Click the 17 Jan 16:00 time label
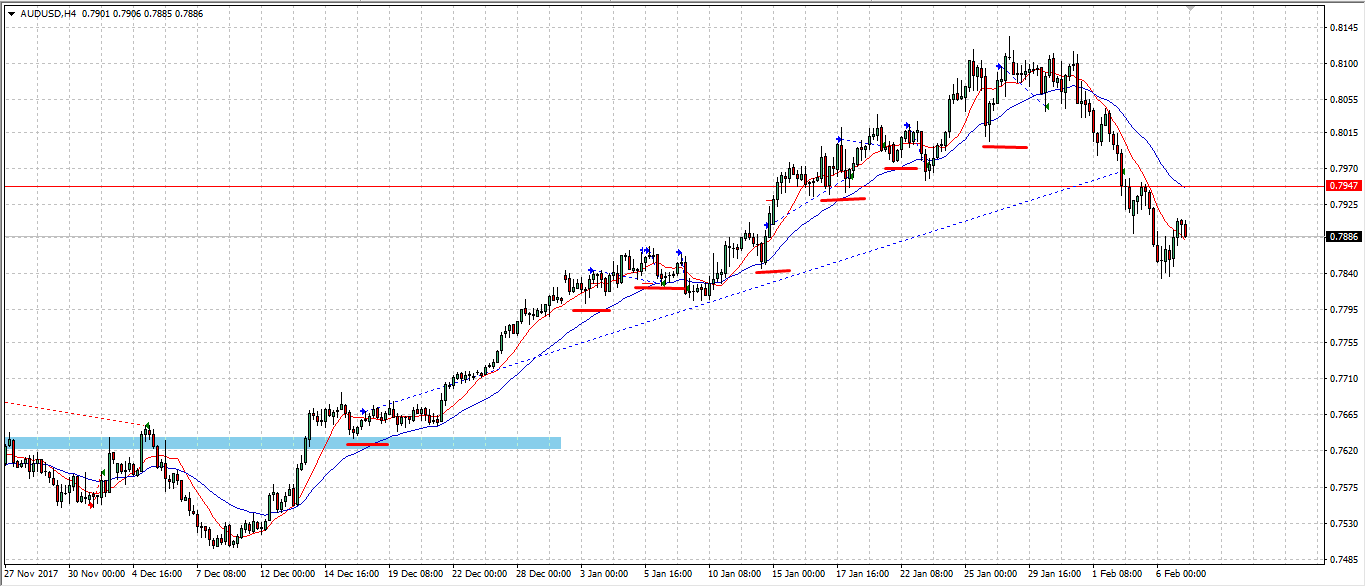1365x587 pixels. point(865,574)
